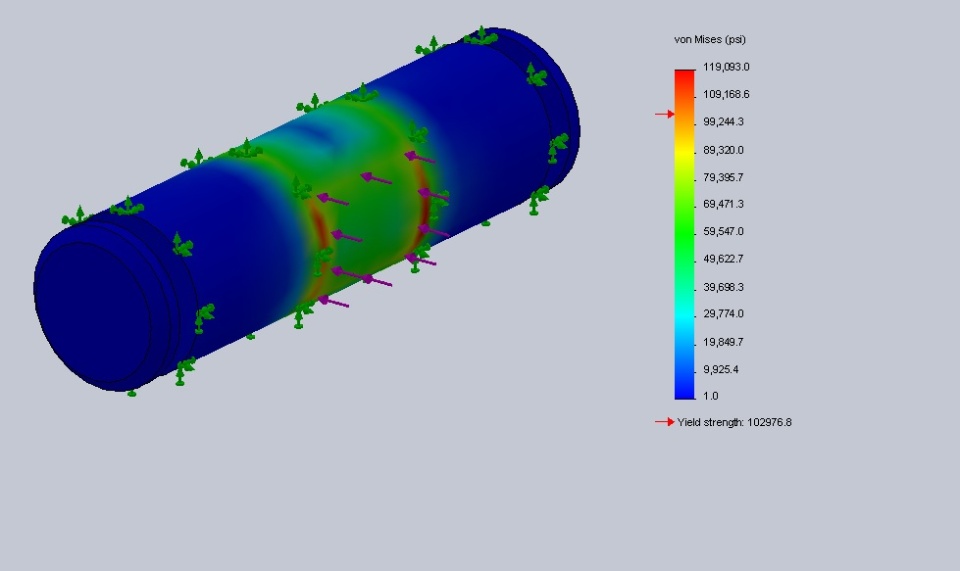The width and height of the screenshot is (960, 571).
Task: Click the red arrow icon before Yield strength
Action: 664,422
